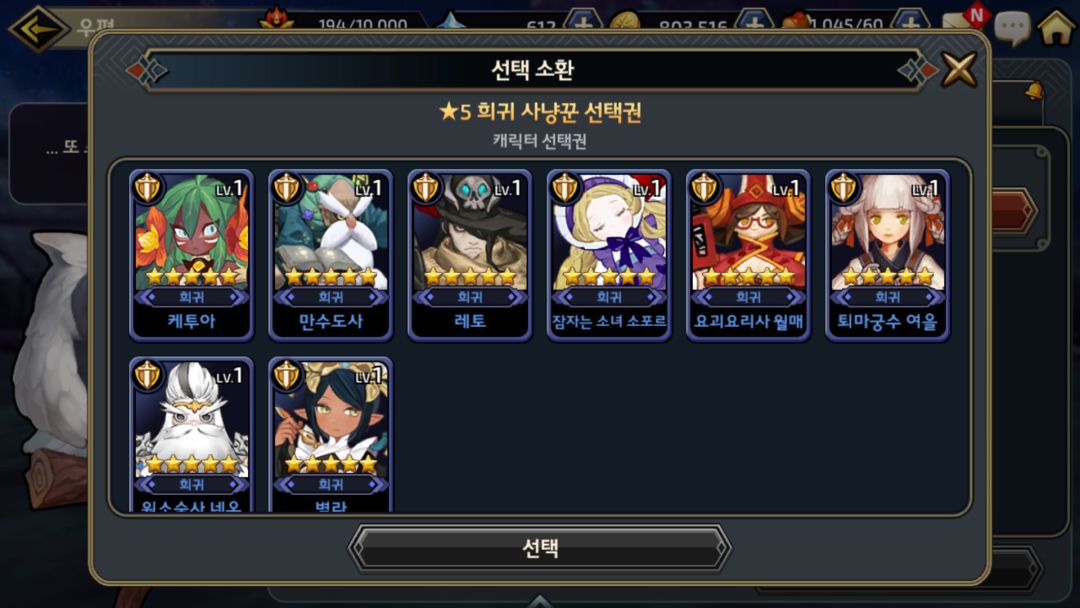The height and width of the screenshot is (608, 1080).
Task: Close the 선택 소환 dialog
Action: [x=959, y=69]
